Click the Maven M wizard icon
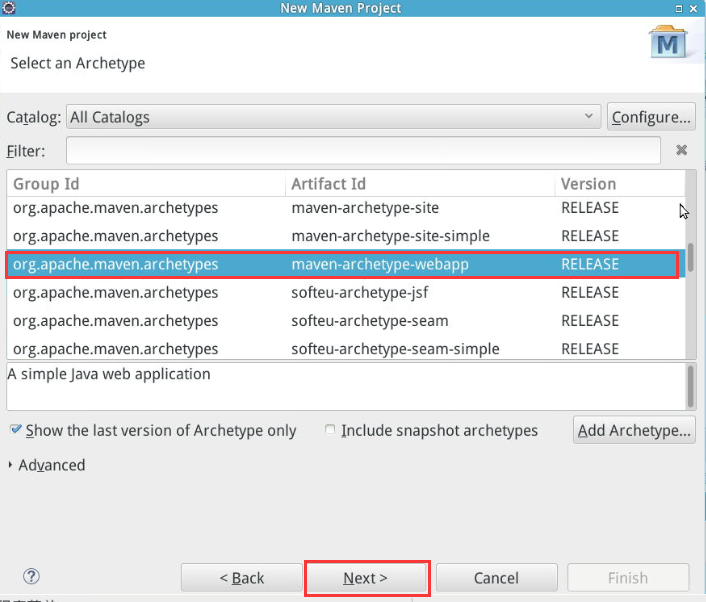 668,43
